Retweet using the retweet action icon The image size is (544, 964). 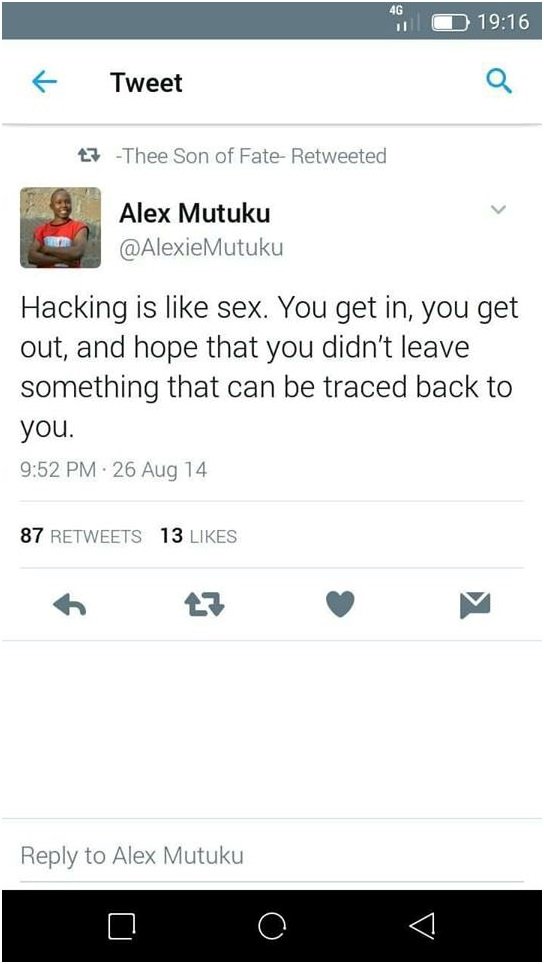tap(205, 605)
